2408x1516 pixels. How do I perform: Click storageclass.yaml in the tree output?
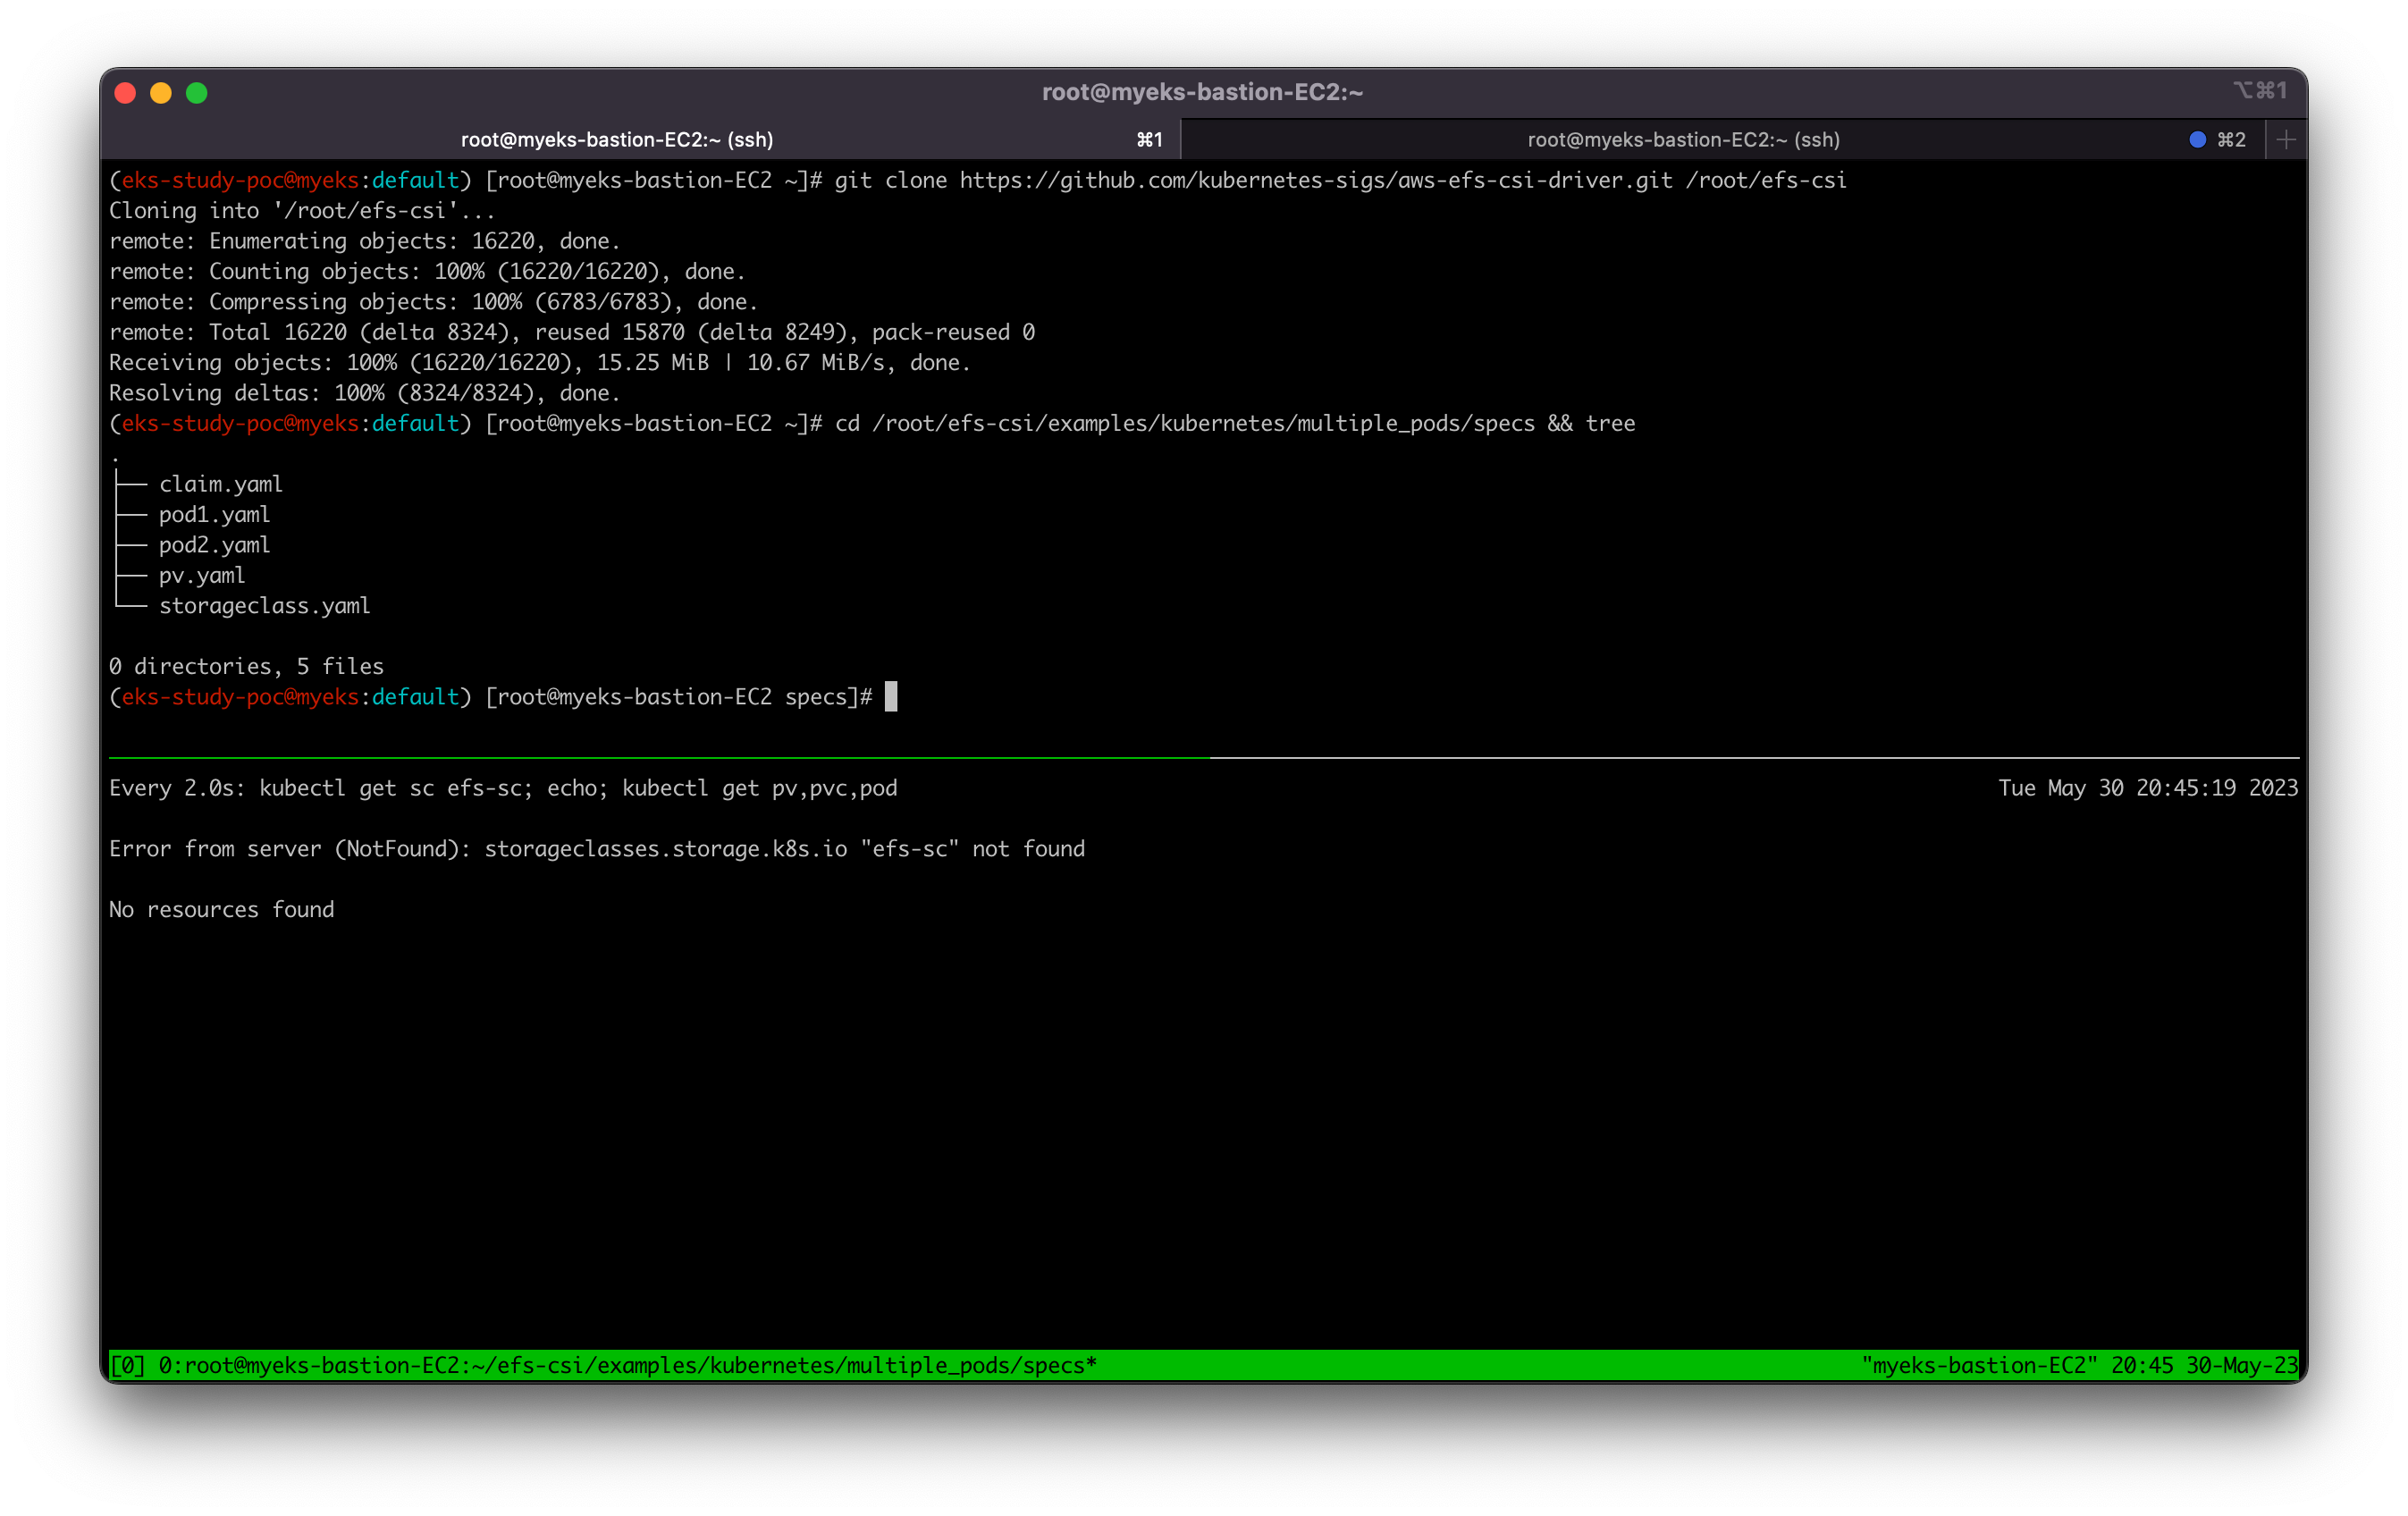[264, 606]
